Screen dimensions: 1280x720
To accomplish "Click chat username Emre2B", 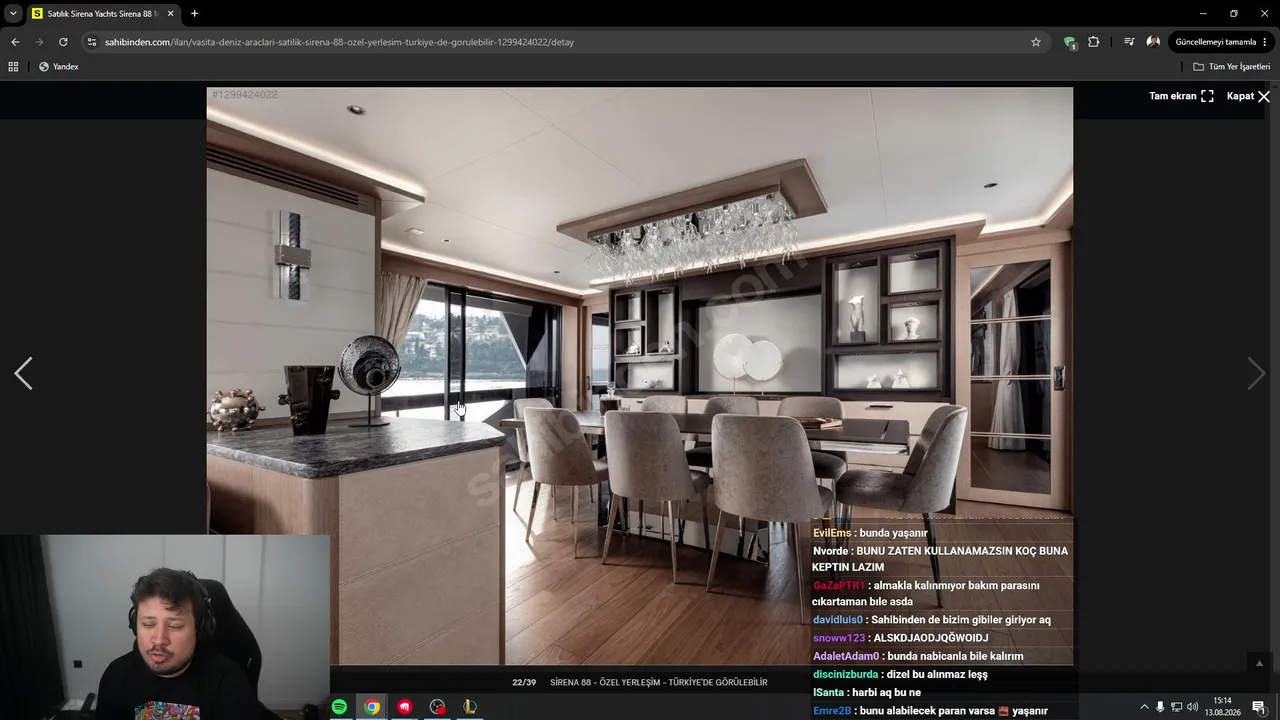I will [832, 711].
